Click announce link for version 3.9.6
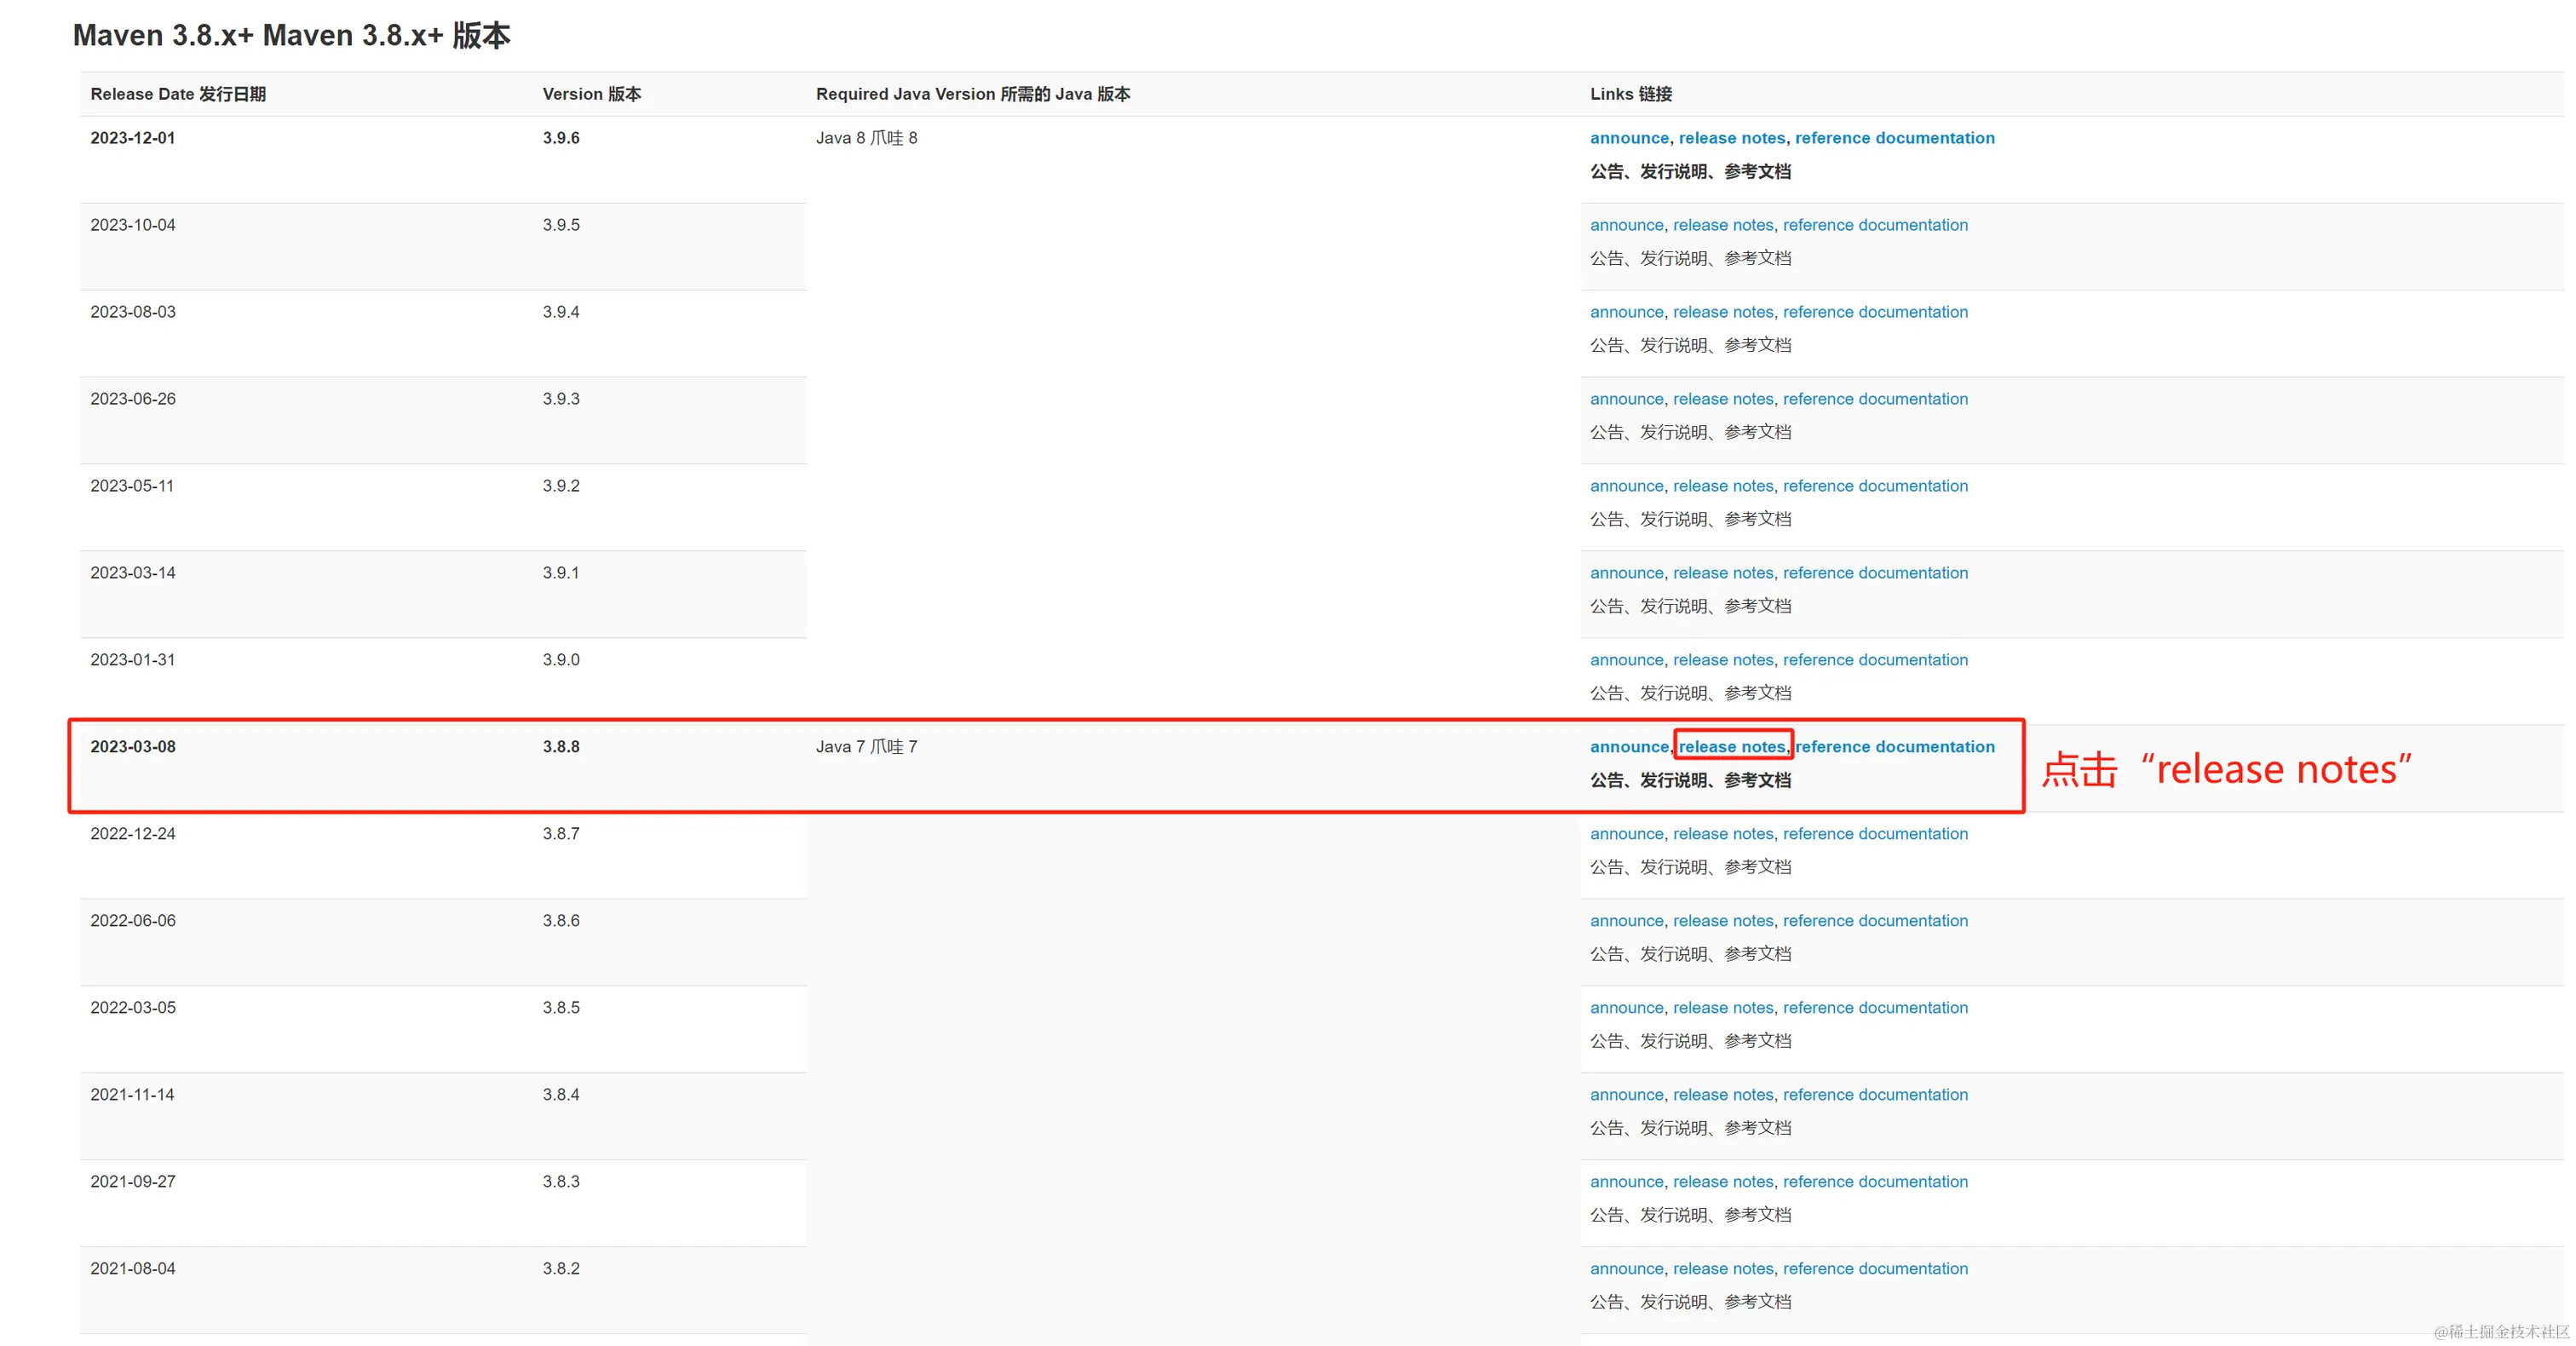 pos(1628,138)
